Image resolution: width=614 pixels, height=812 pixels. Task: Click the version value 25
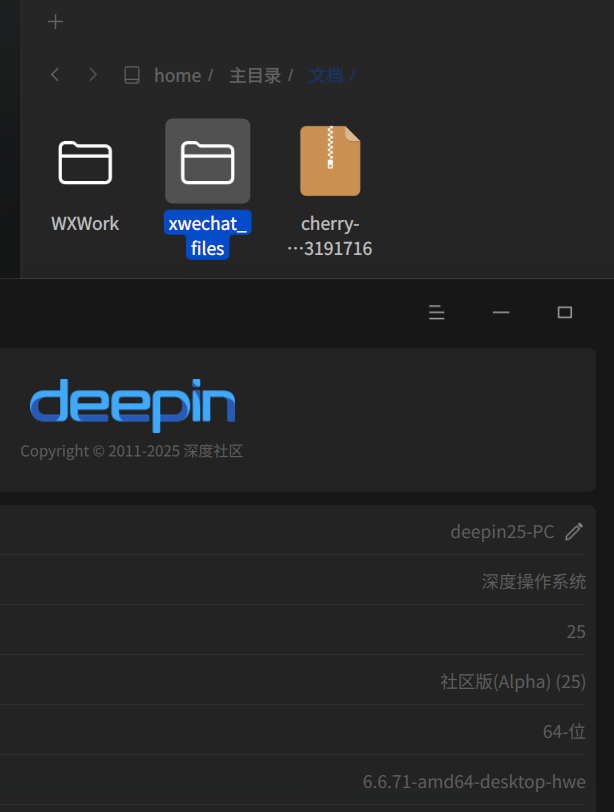576,632
